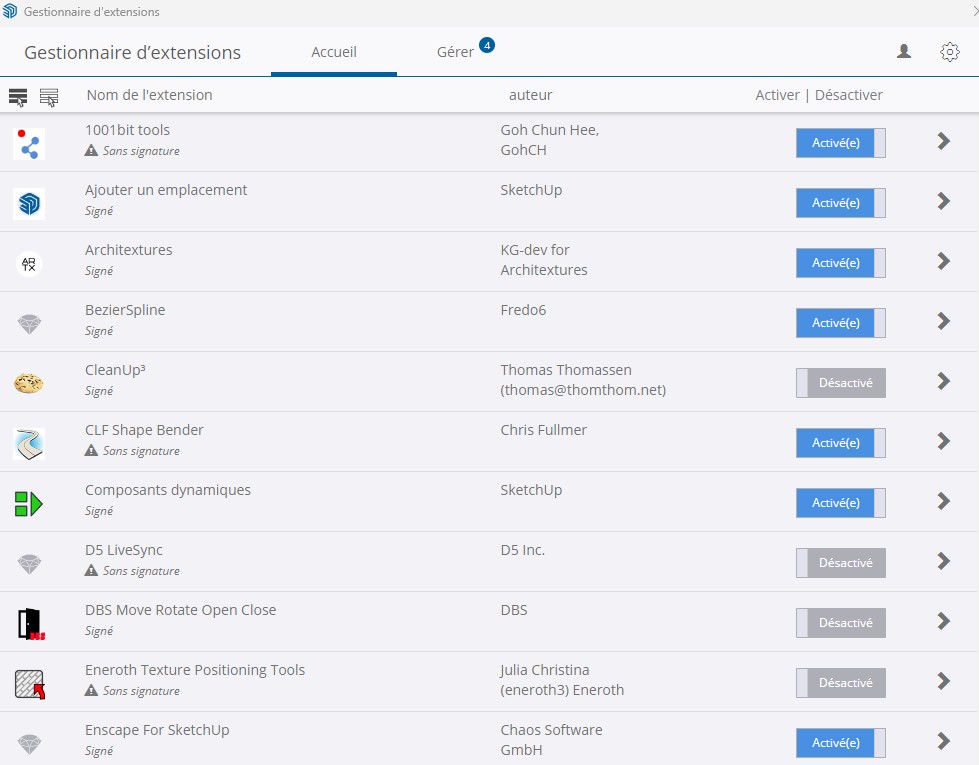
Task: Disable the BezierSpline extension toggle
Action: (840, 323)
